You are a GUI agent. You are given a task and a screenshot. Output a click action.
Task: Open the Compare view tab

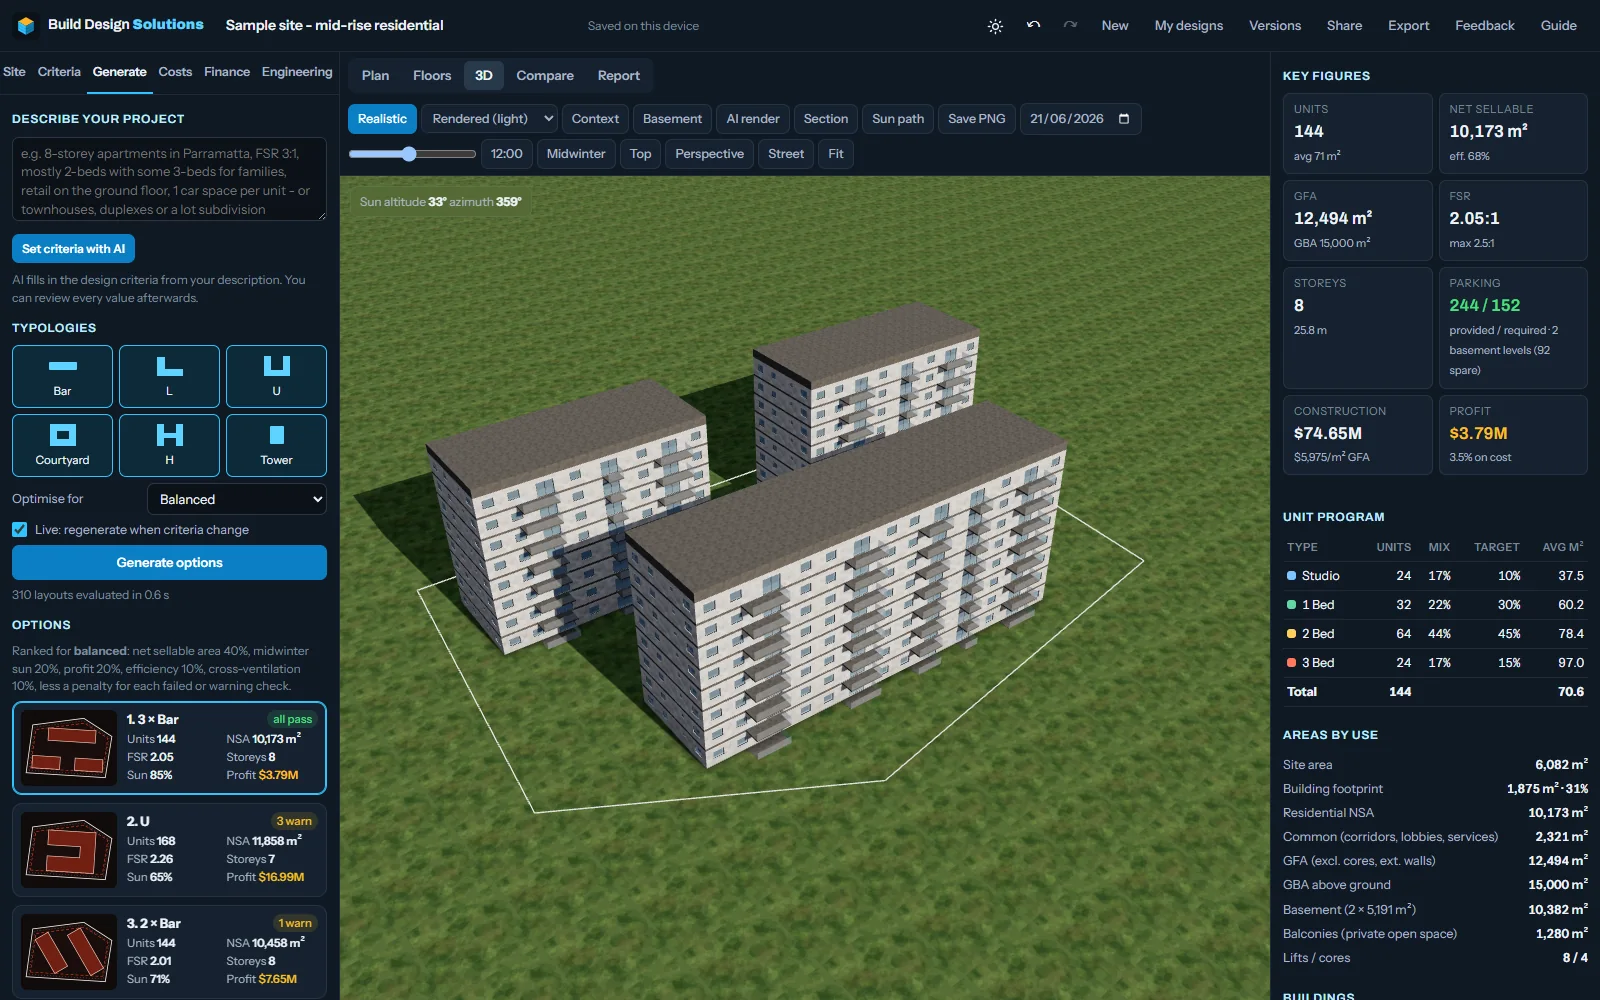point(545,76)
